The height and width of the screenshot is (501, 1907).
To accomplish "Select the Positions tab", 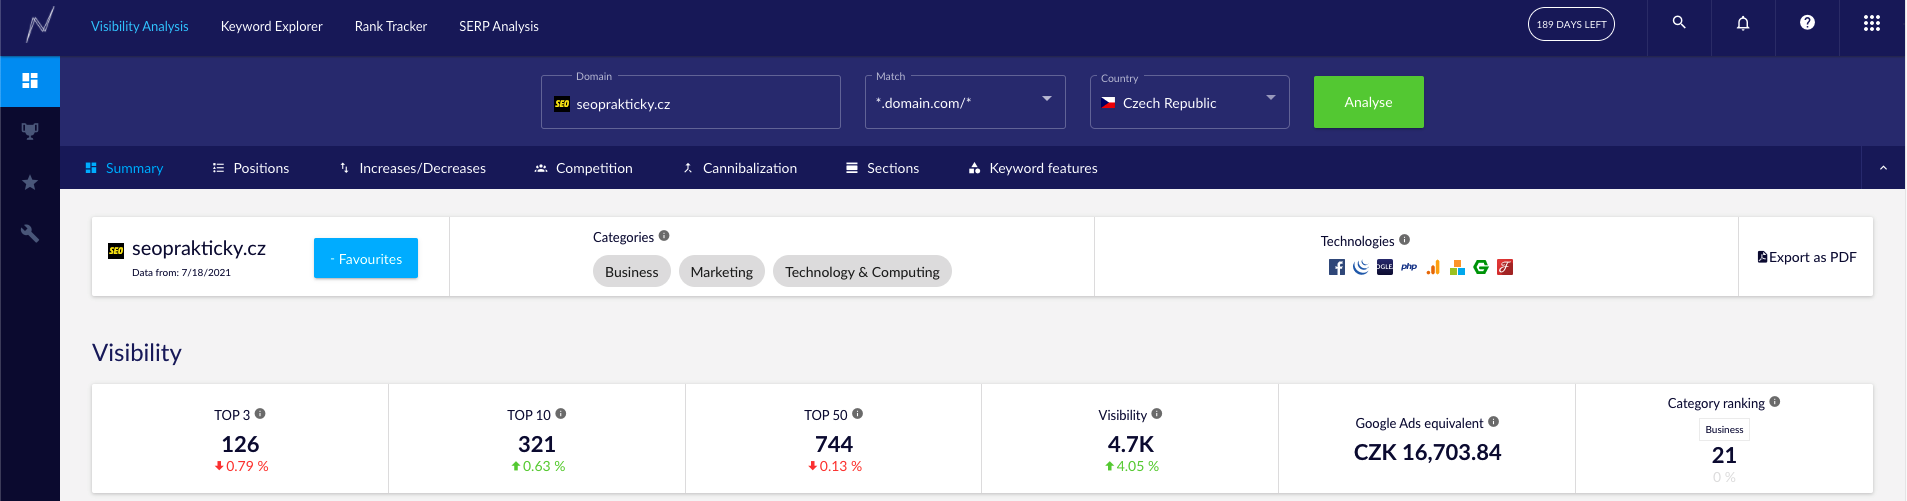I will [x=251, y=168].
